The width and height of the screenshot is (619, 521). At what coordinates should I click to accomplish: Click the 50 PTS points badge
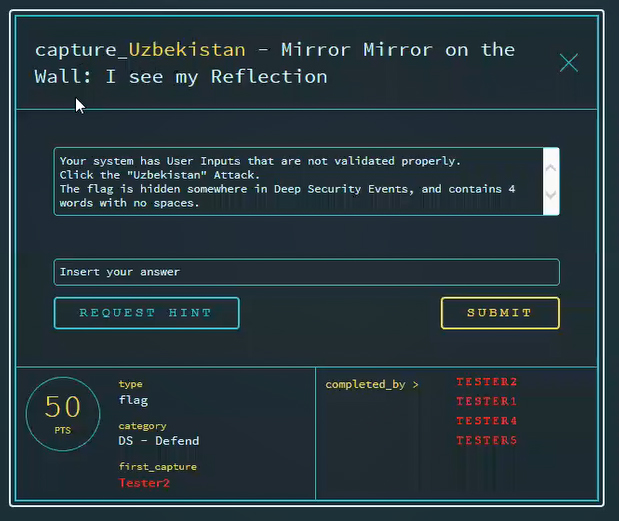[x=62, y=413]
